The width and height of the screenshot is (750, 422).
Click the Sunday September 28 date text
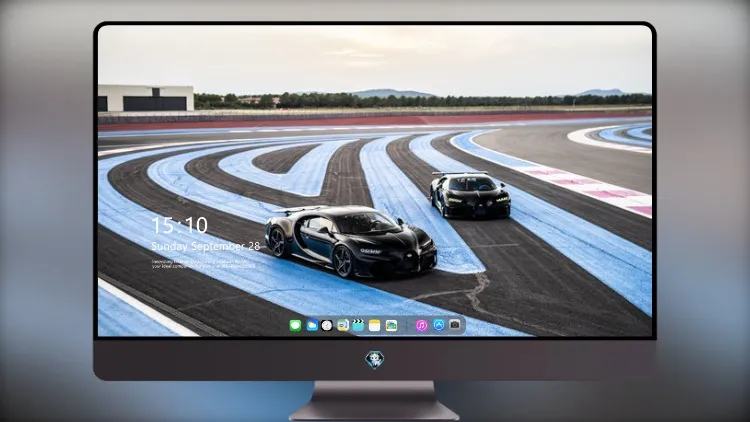(206, 246)
